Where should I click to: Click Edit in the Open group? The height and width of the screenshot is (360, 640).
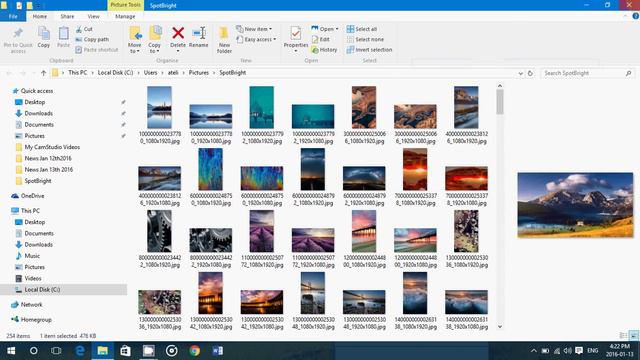[x=321, y=39]
